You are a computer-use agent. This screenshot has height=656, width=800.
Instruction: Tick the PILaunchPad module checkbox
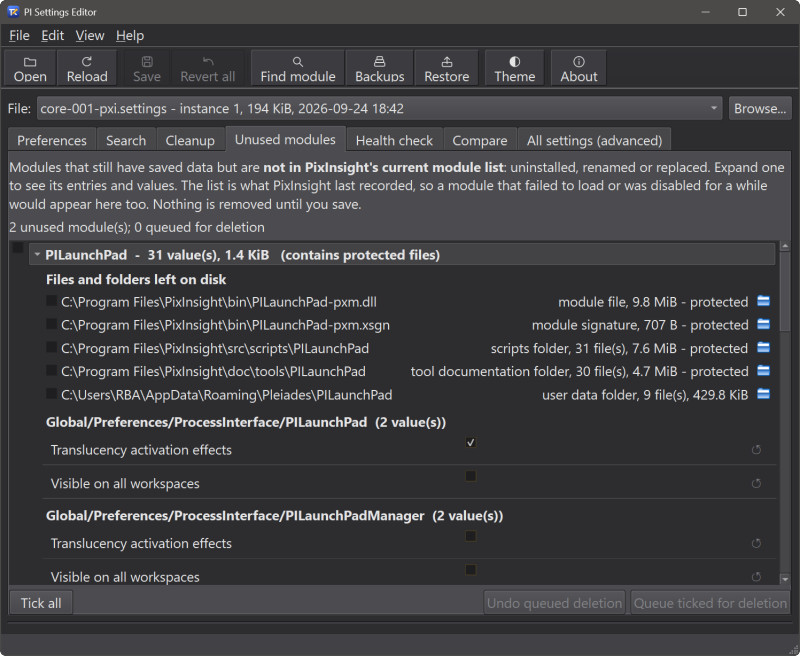click(18, 248)
